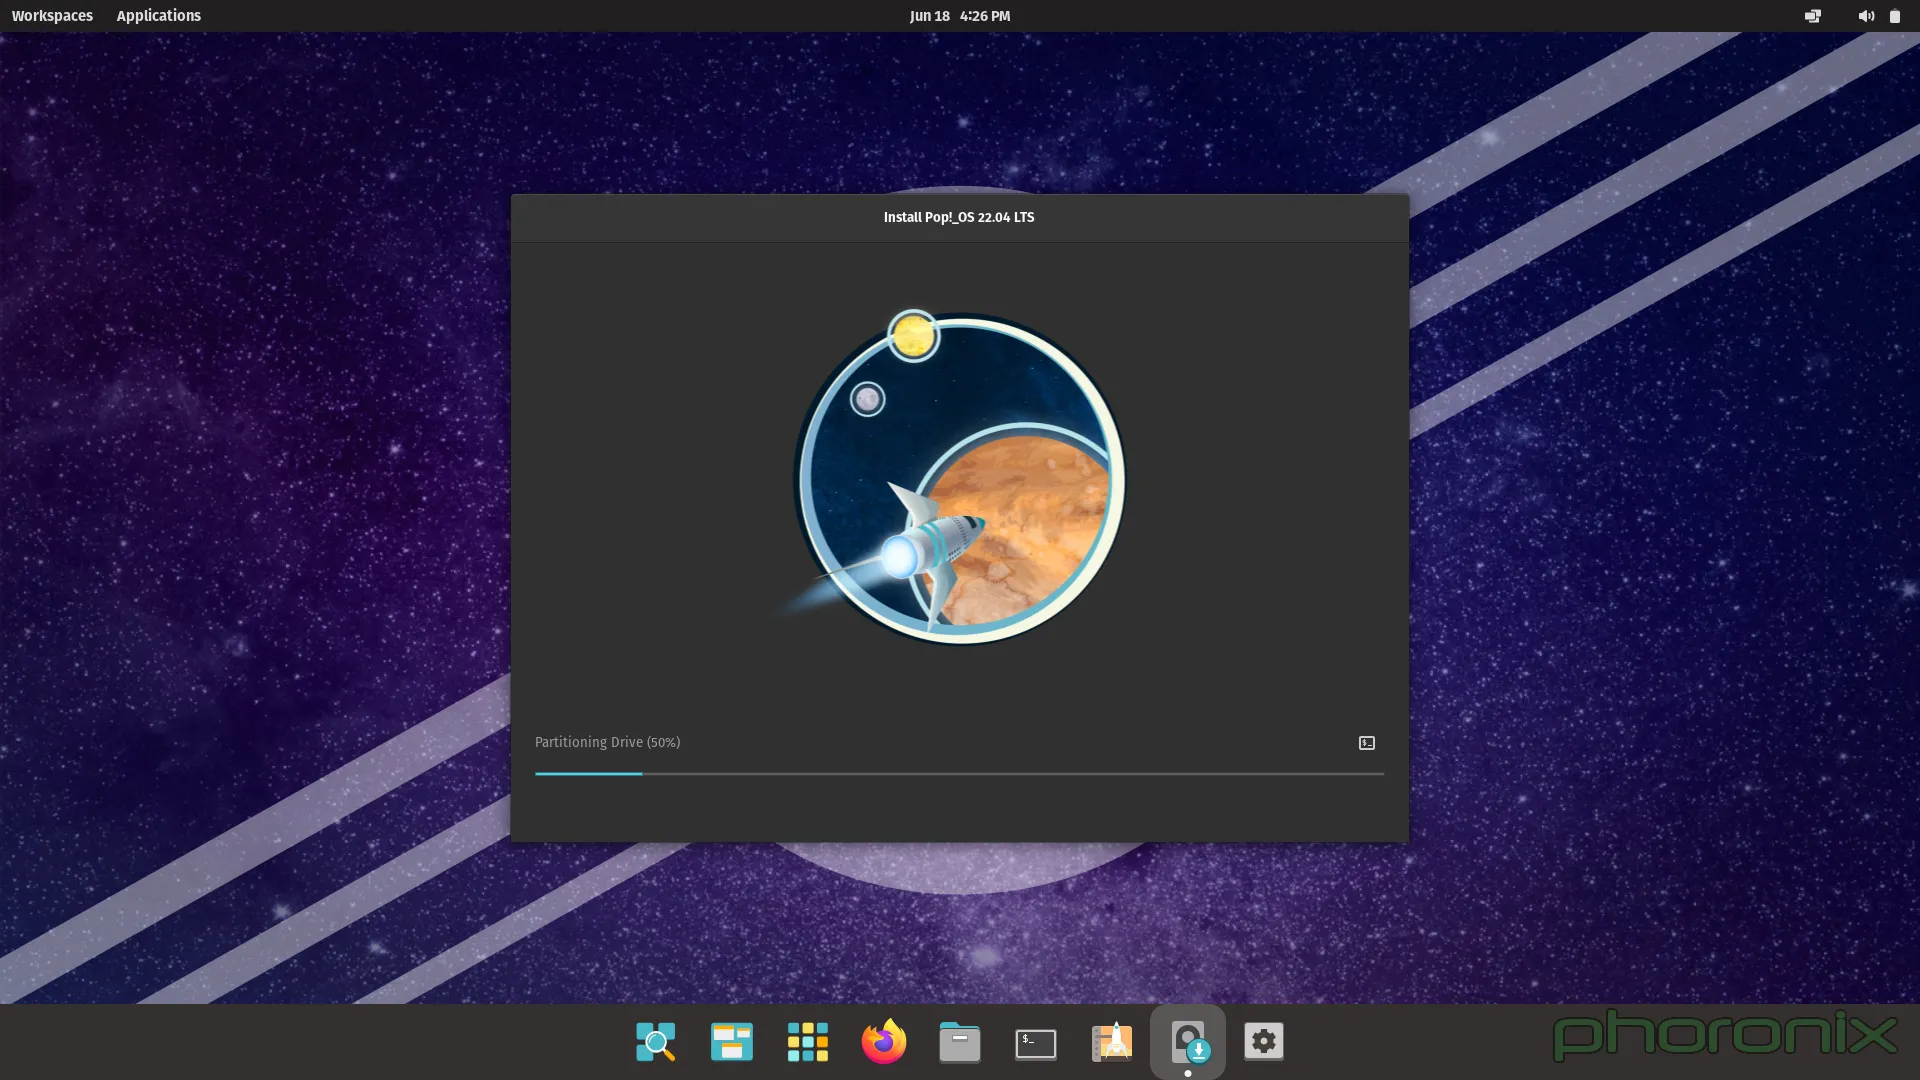Viewport: 1920px width, 1080px height.
Task: Click the installation progress bar
Action: pos(959,774)
